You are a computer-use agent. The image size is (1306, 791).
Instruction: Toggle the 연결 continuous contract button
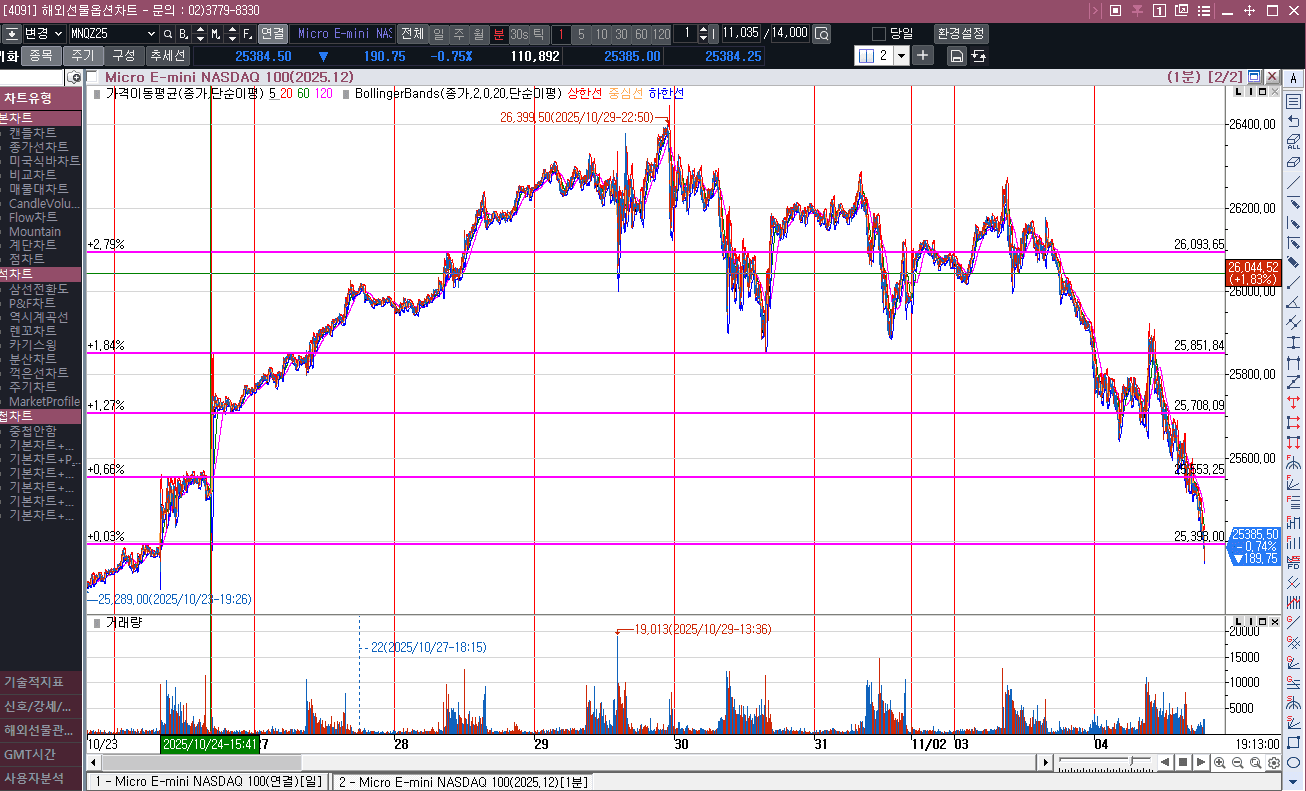point(272,33)
